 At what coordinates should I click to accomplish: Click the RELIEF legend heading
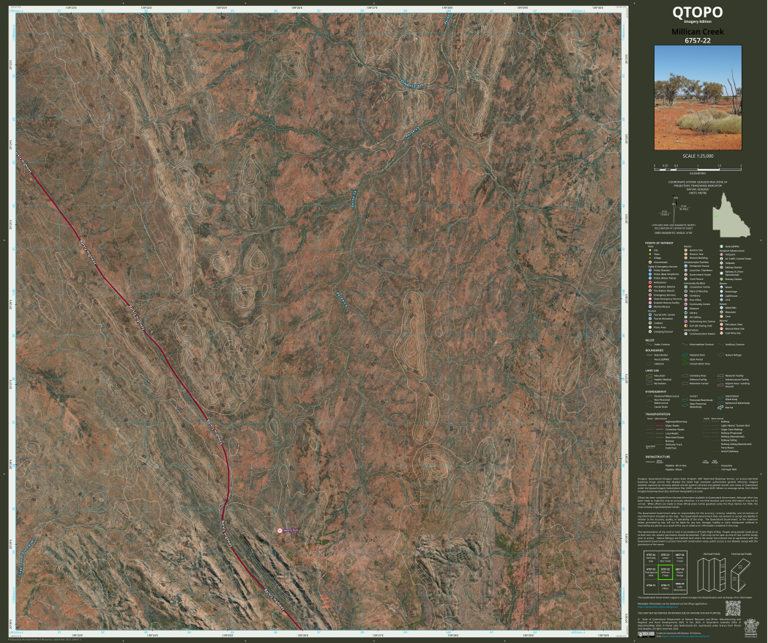pos(649,339)
